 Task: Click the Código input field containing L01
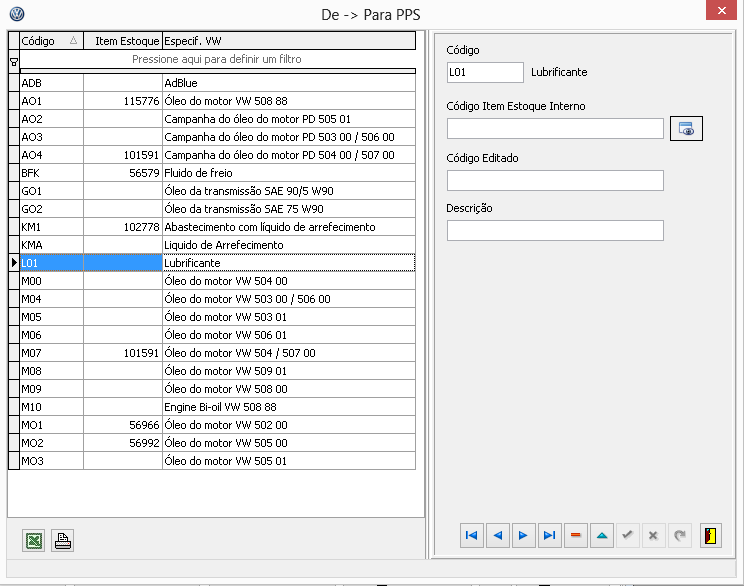[x=485, y=72]
